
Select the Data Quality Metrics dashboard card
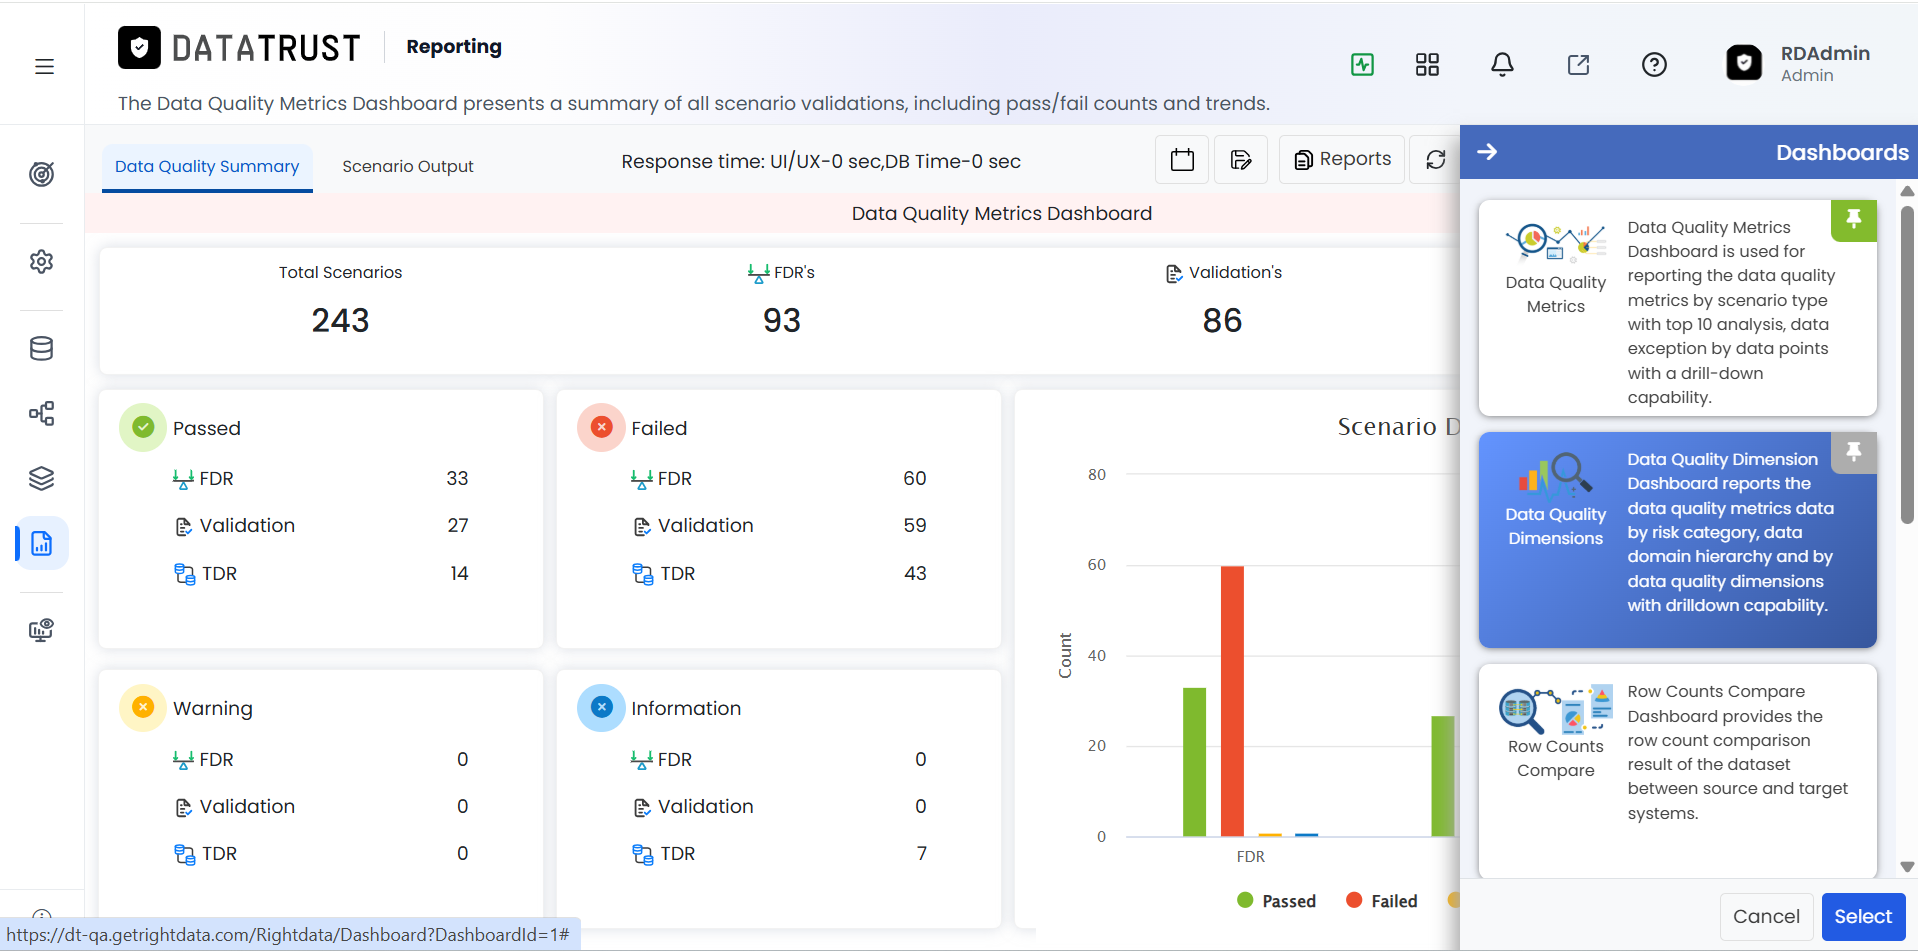click(x=1677, y=308)
